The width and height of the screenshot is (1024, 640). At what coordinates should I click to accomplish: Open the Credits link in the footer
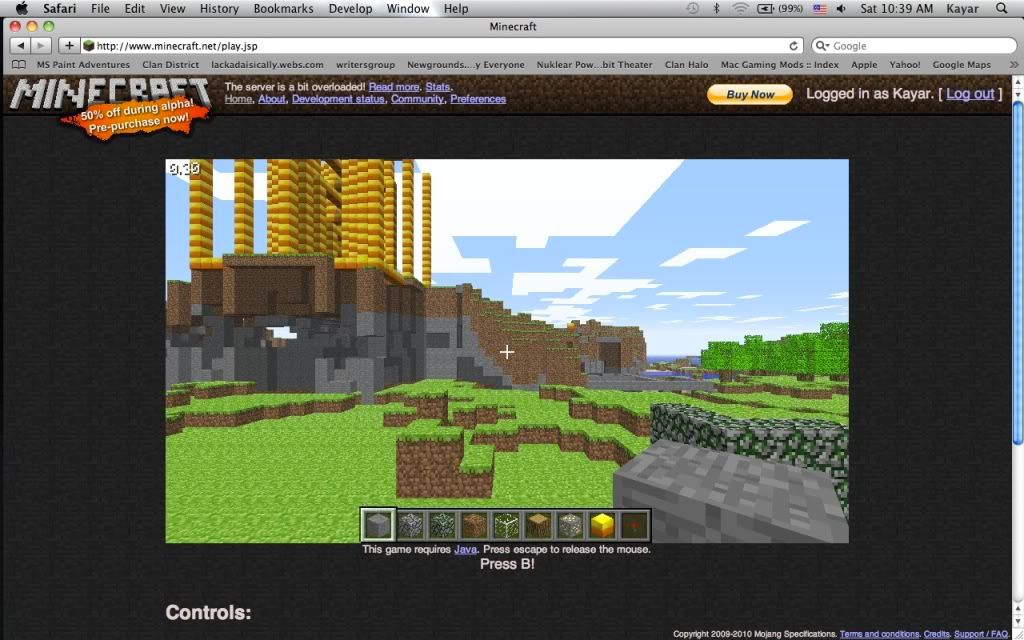936,634
